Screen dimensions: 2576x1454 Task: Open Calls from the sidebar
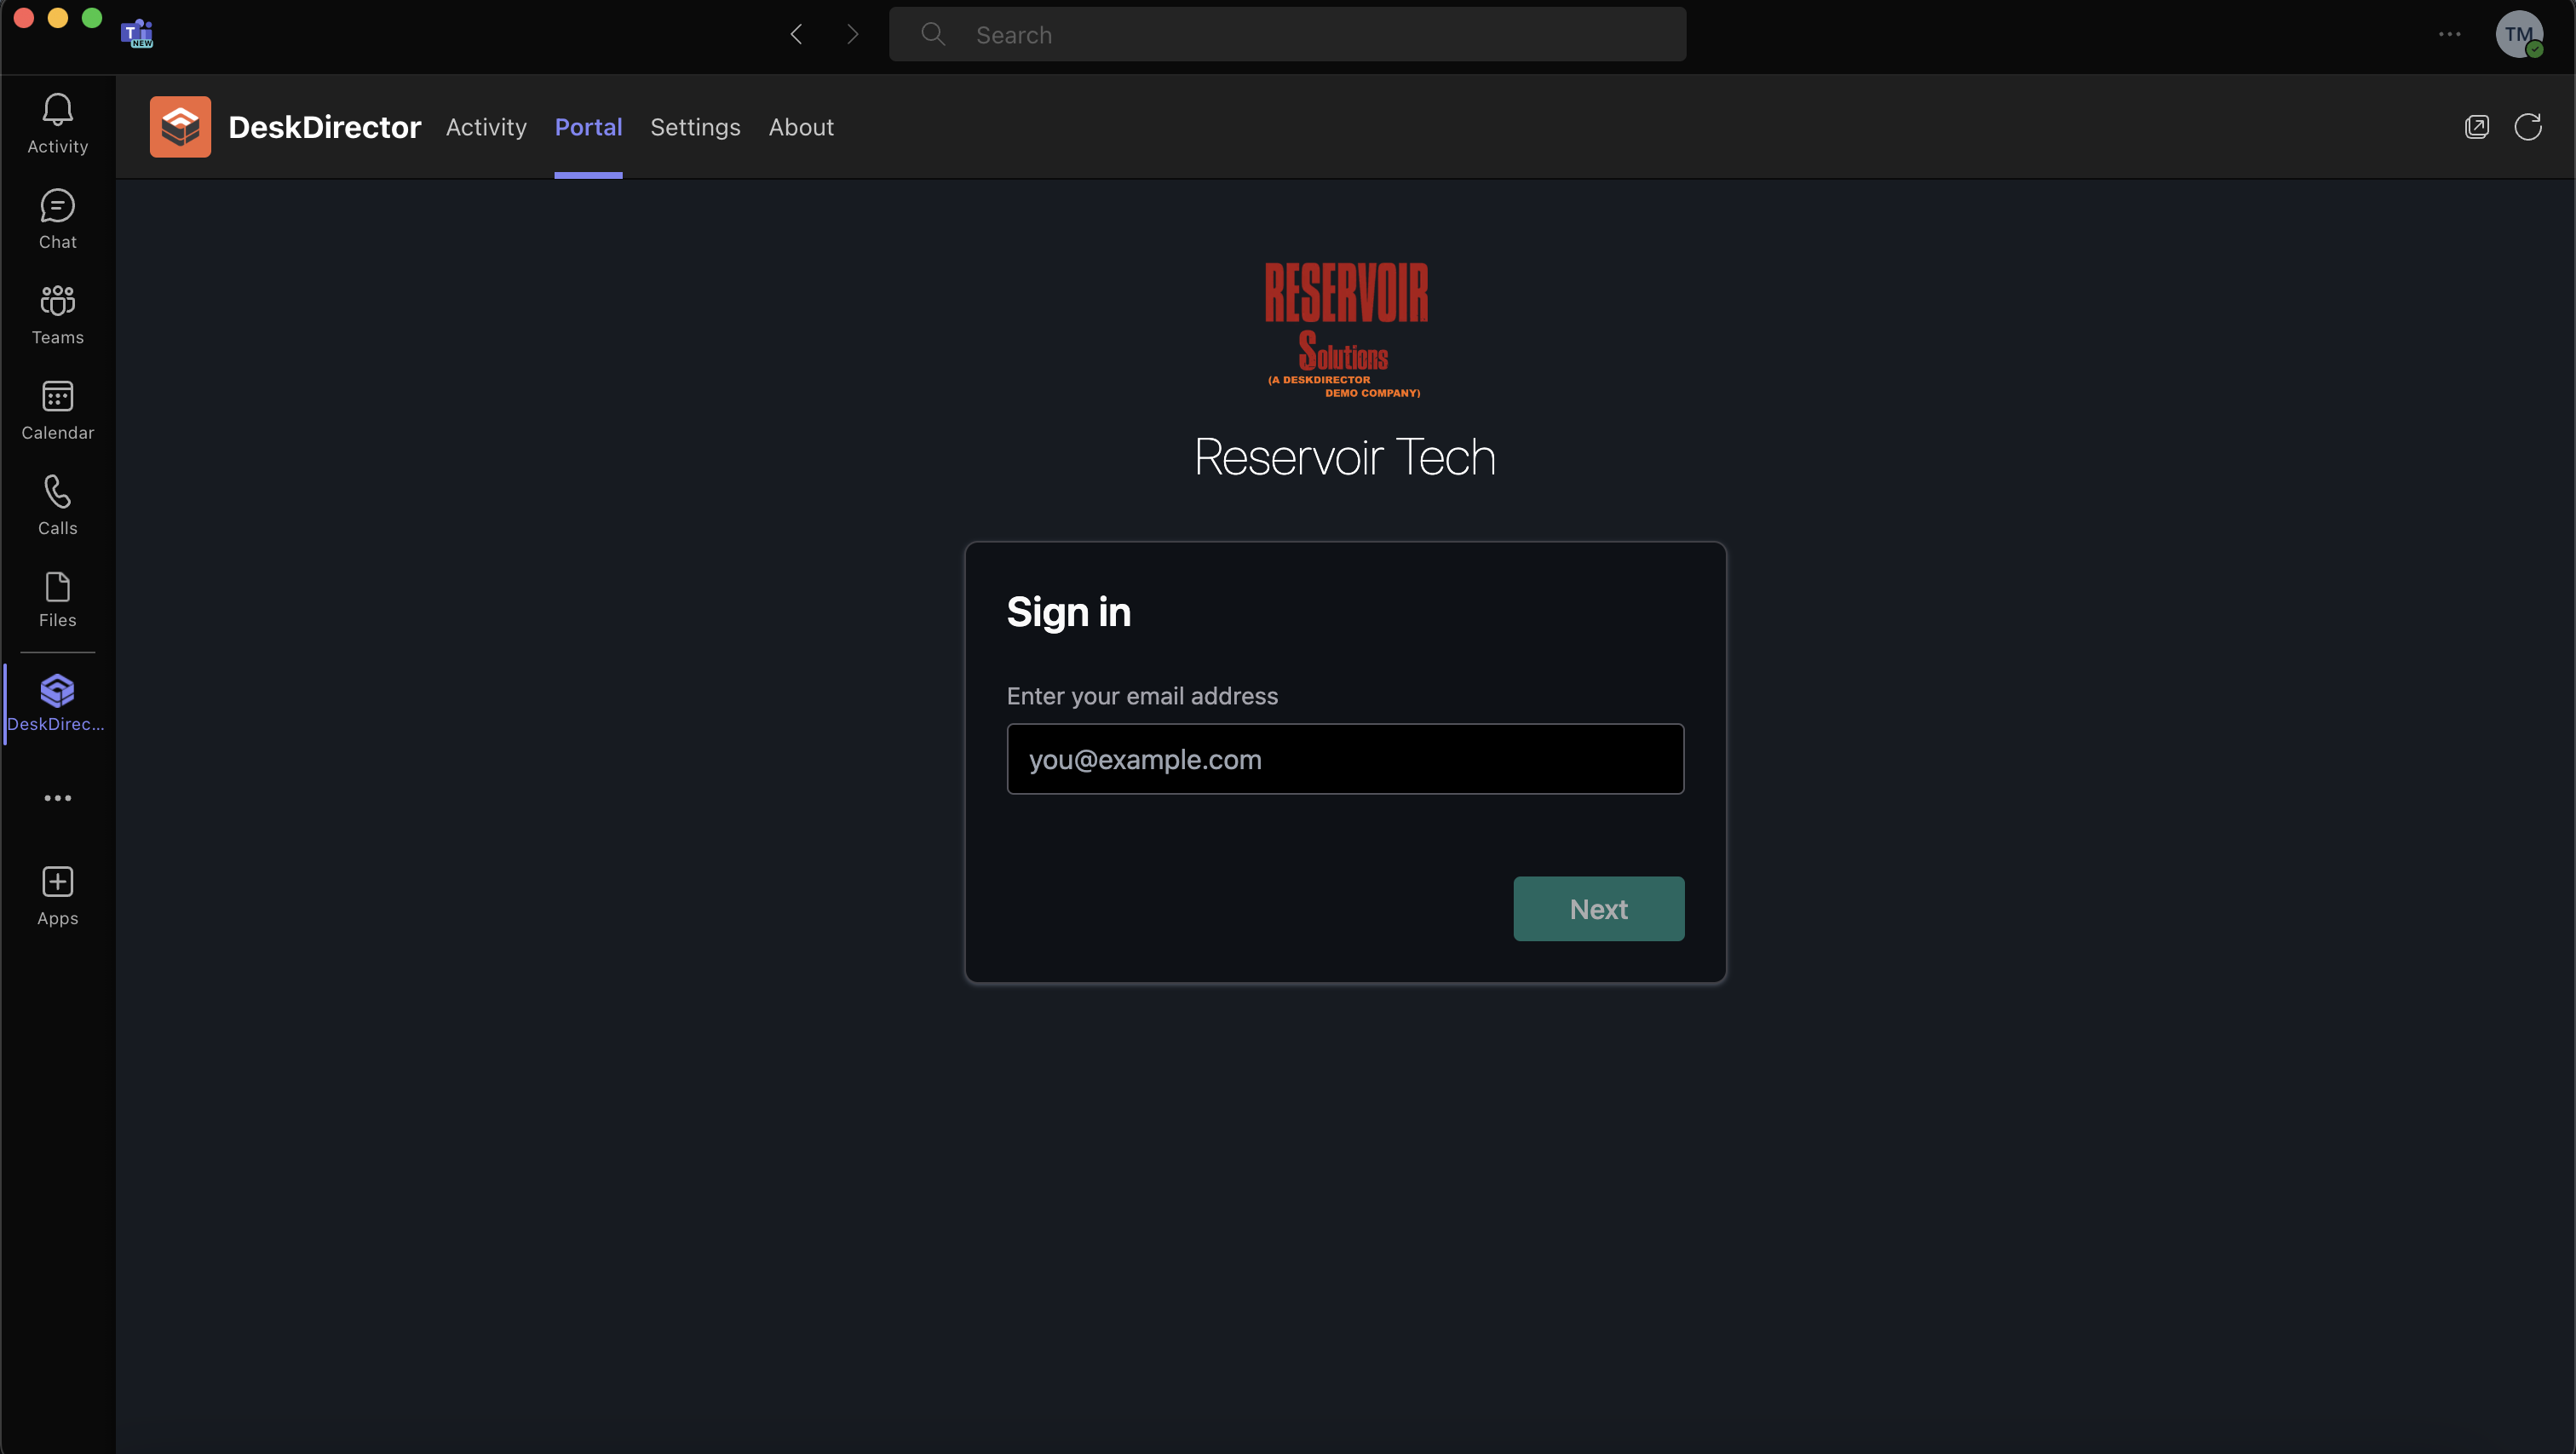[x=57, y=505]
